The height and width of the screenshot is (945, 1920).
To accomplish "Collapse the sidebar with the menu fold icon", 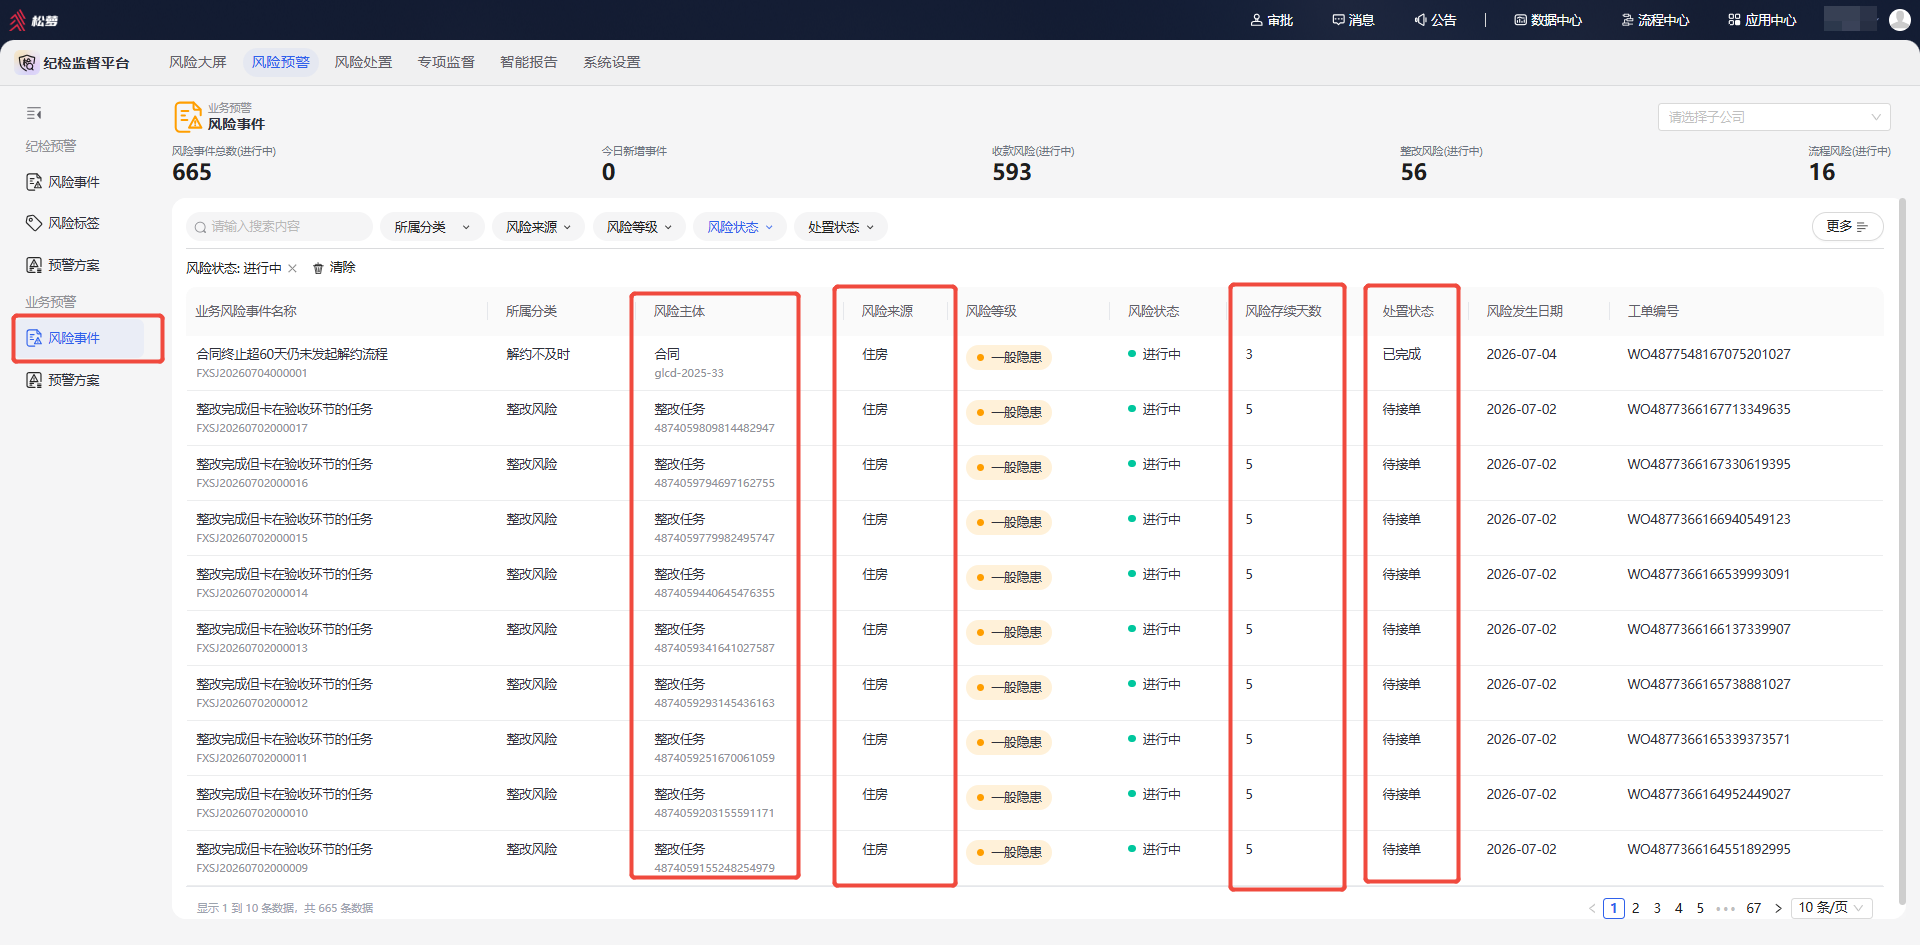I will 34,114.
